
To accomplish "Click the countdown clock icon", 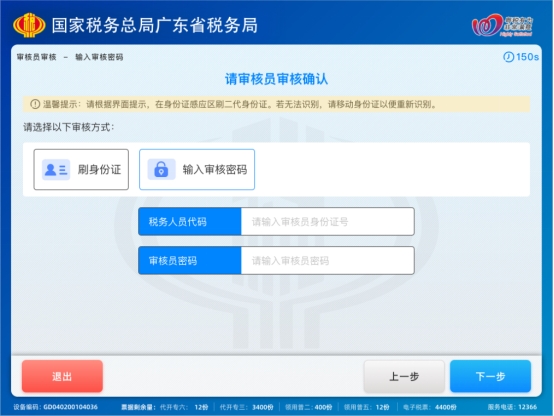I will pos(508,57).
